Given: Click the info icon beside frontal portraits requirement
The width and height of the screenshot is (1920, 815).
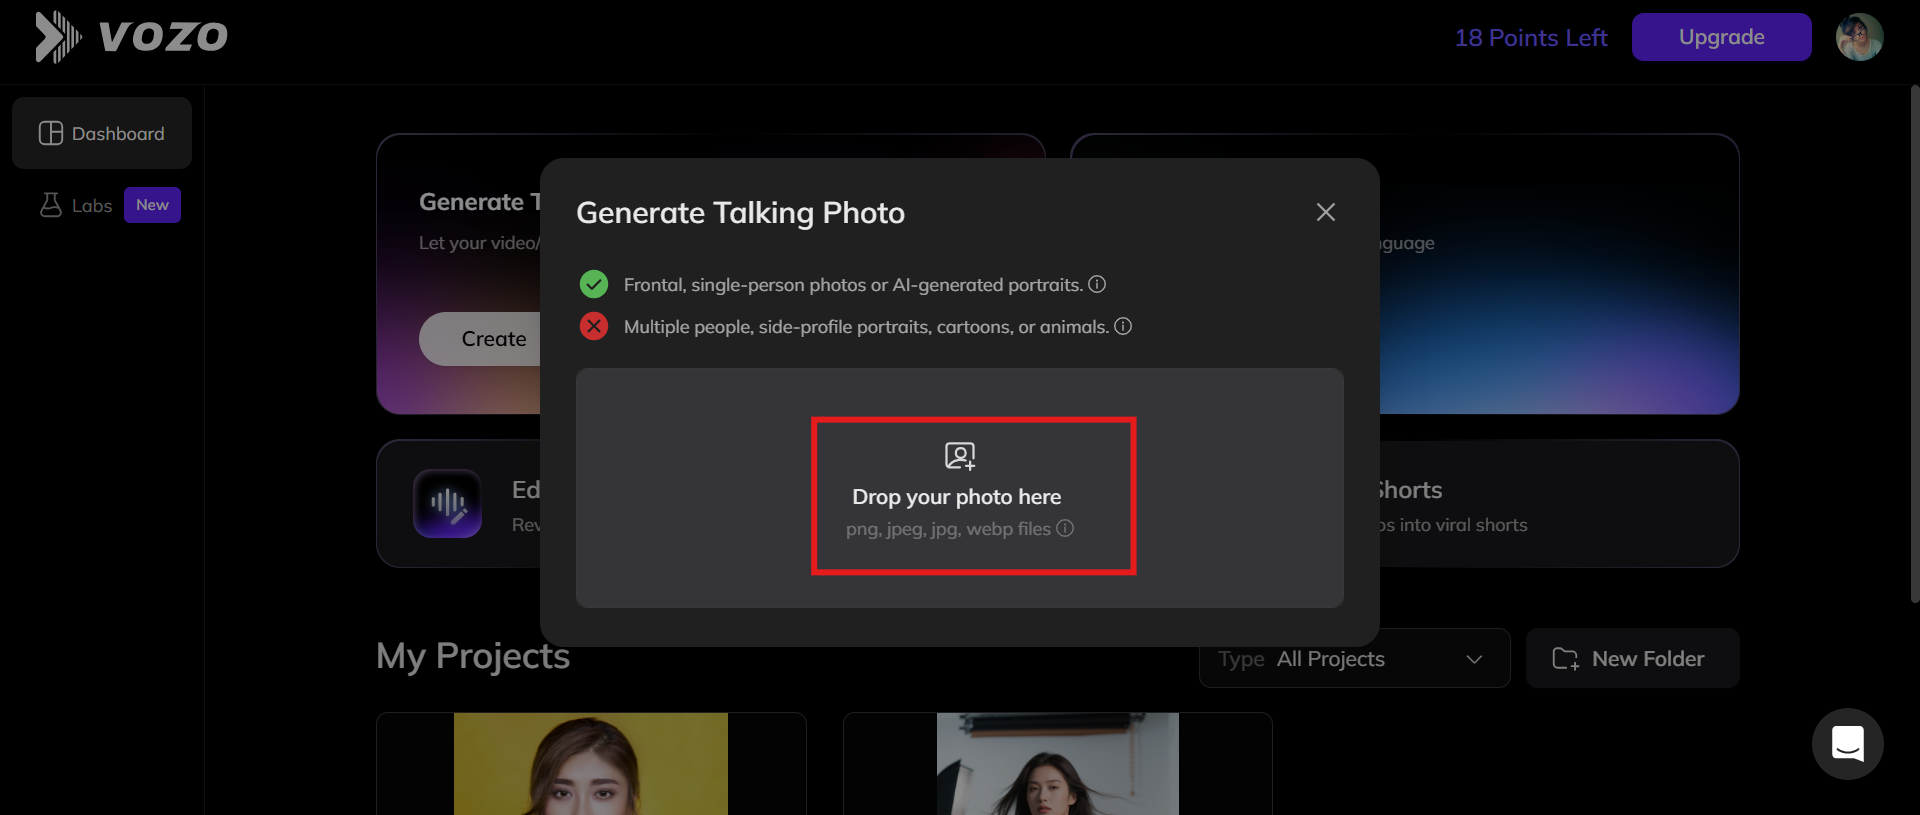Looking at the screenshot, I should (1096, 284).
